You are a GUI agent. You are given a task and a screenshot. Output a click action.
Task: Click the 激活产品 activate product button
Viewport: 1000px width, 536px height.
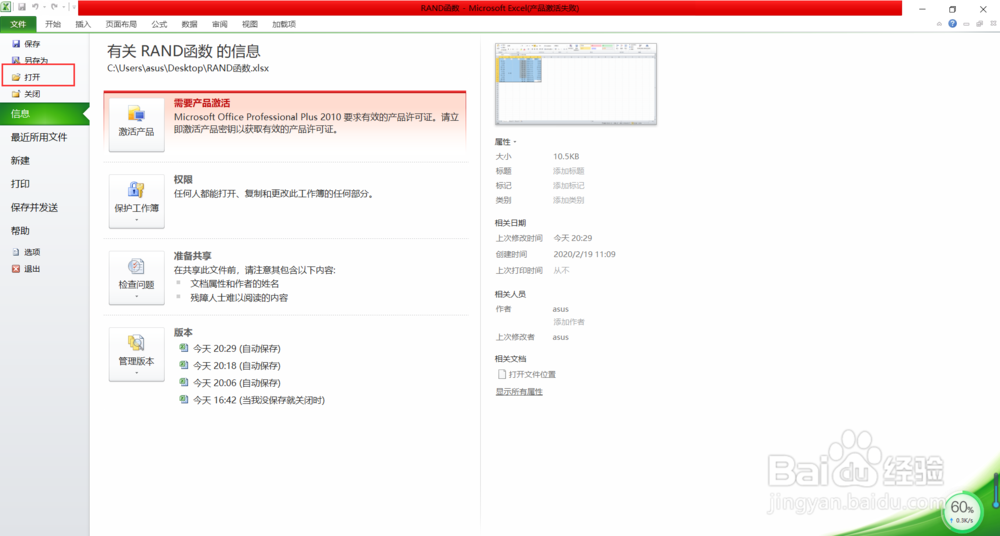pos(136,124)
